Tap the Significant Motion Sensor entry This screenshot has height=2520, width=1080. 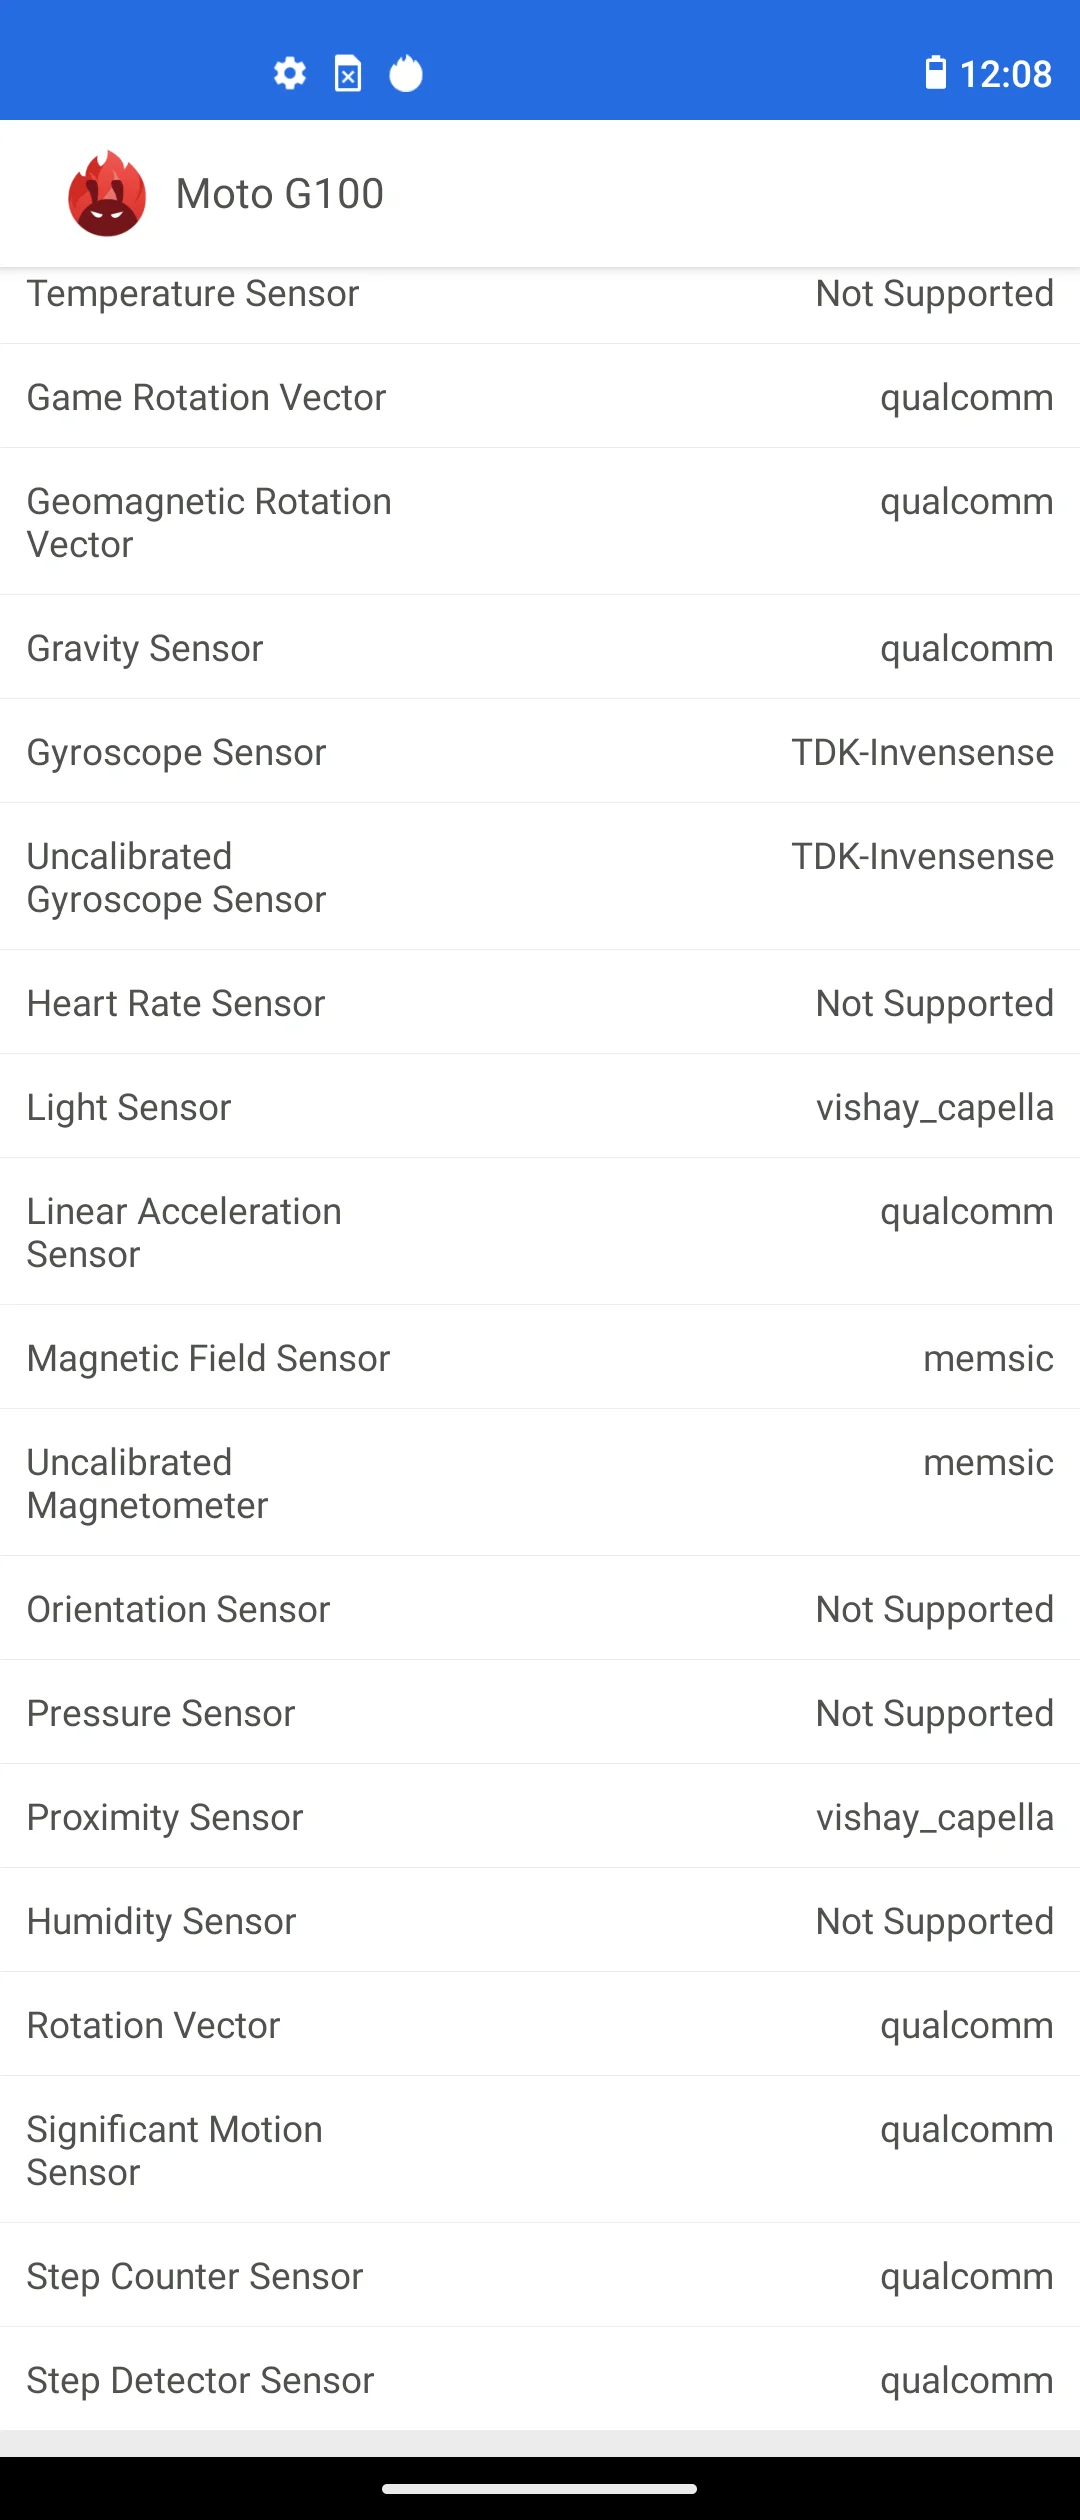coord(540,2150)
